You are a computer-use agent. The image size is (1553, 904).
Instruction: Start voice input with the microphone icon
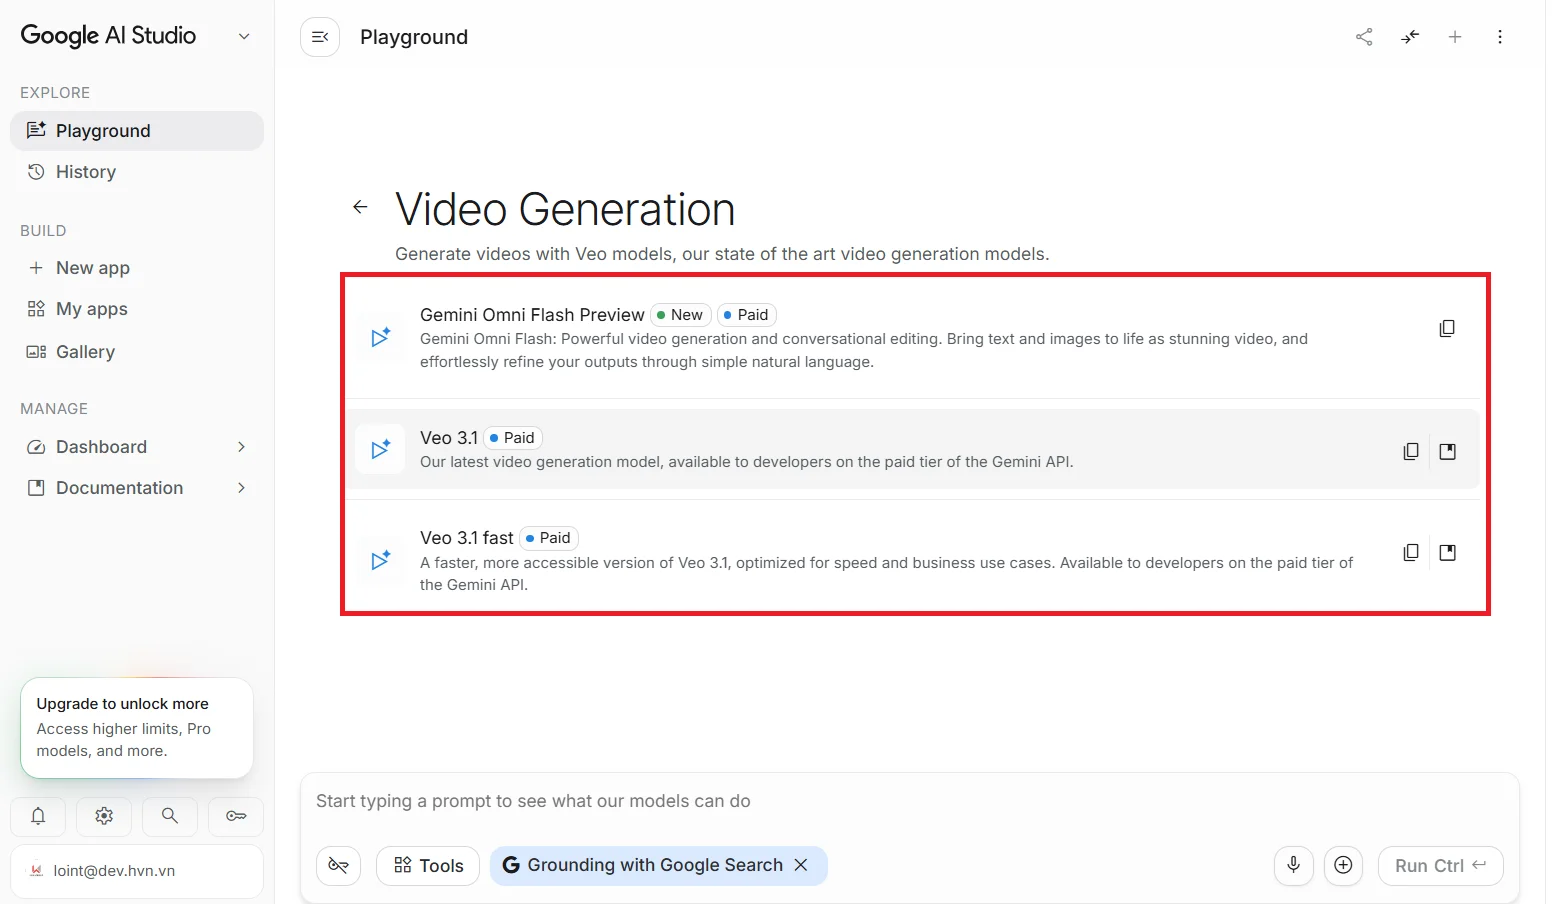(x=1293, y=865)
